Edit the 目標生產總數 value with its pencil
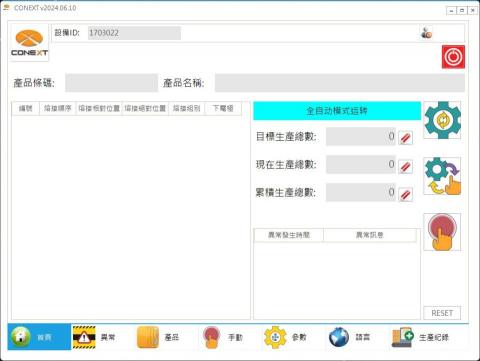 point(405,137)
